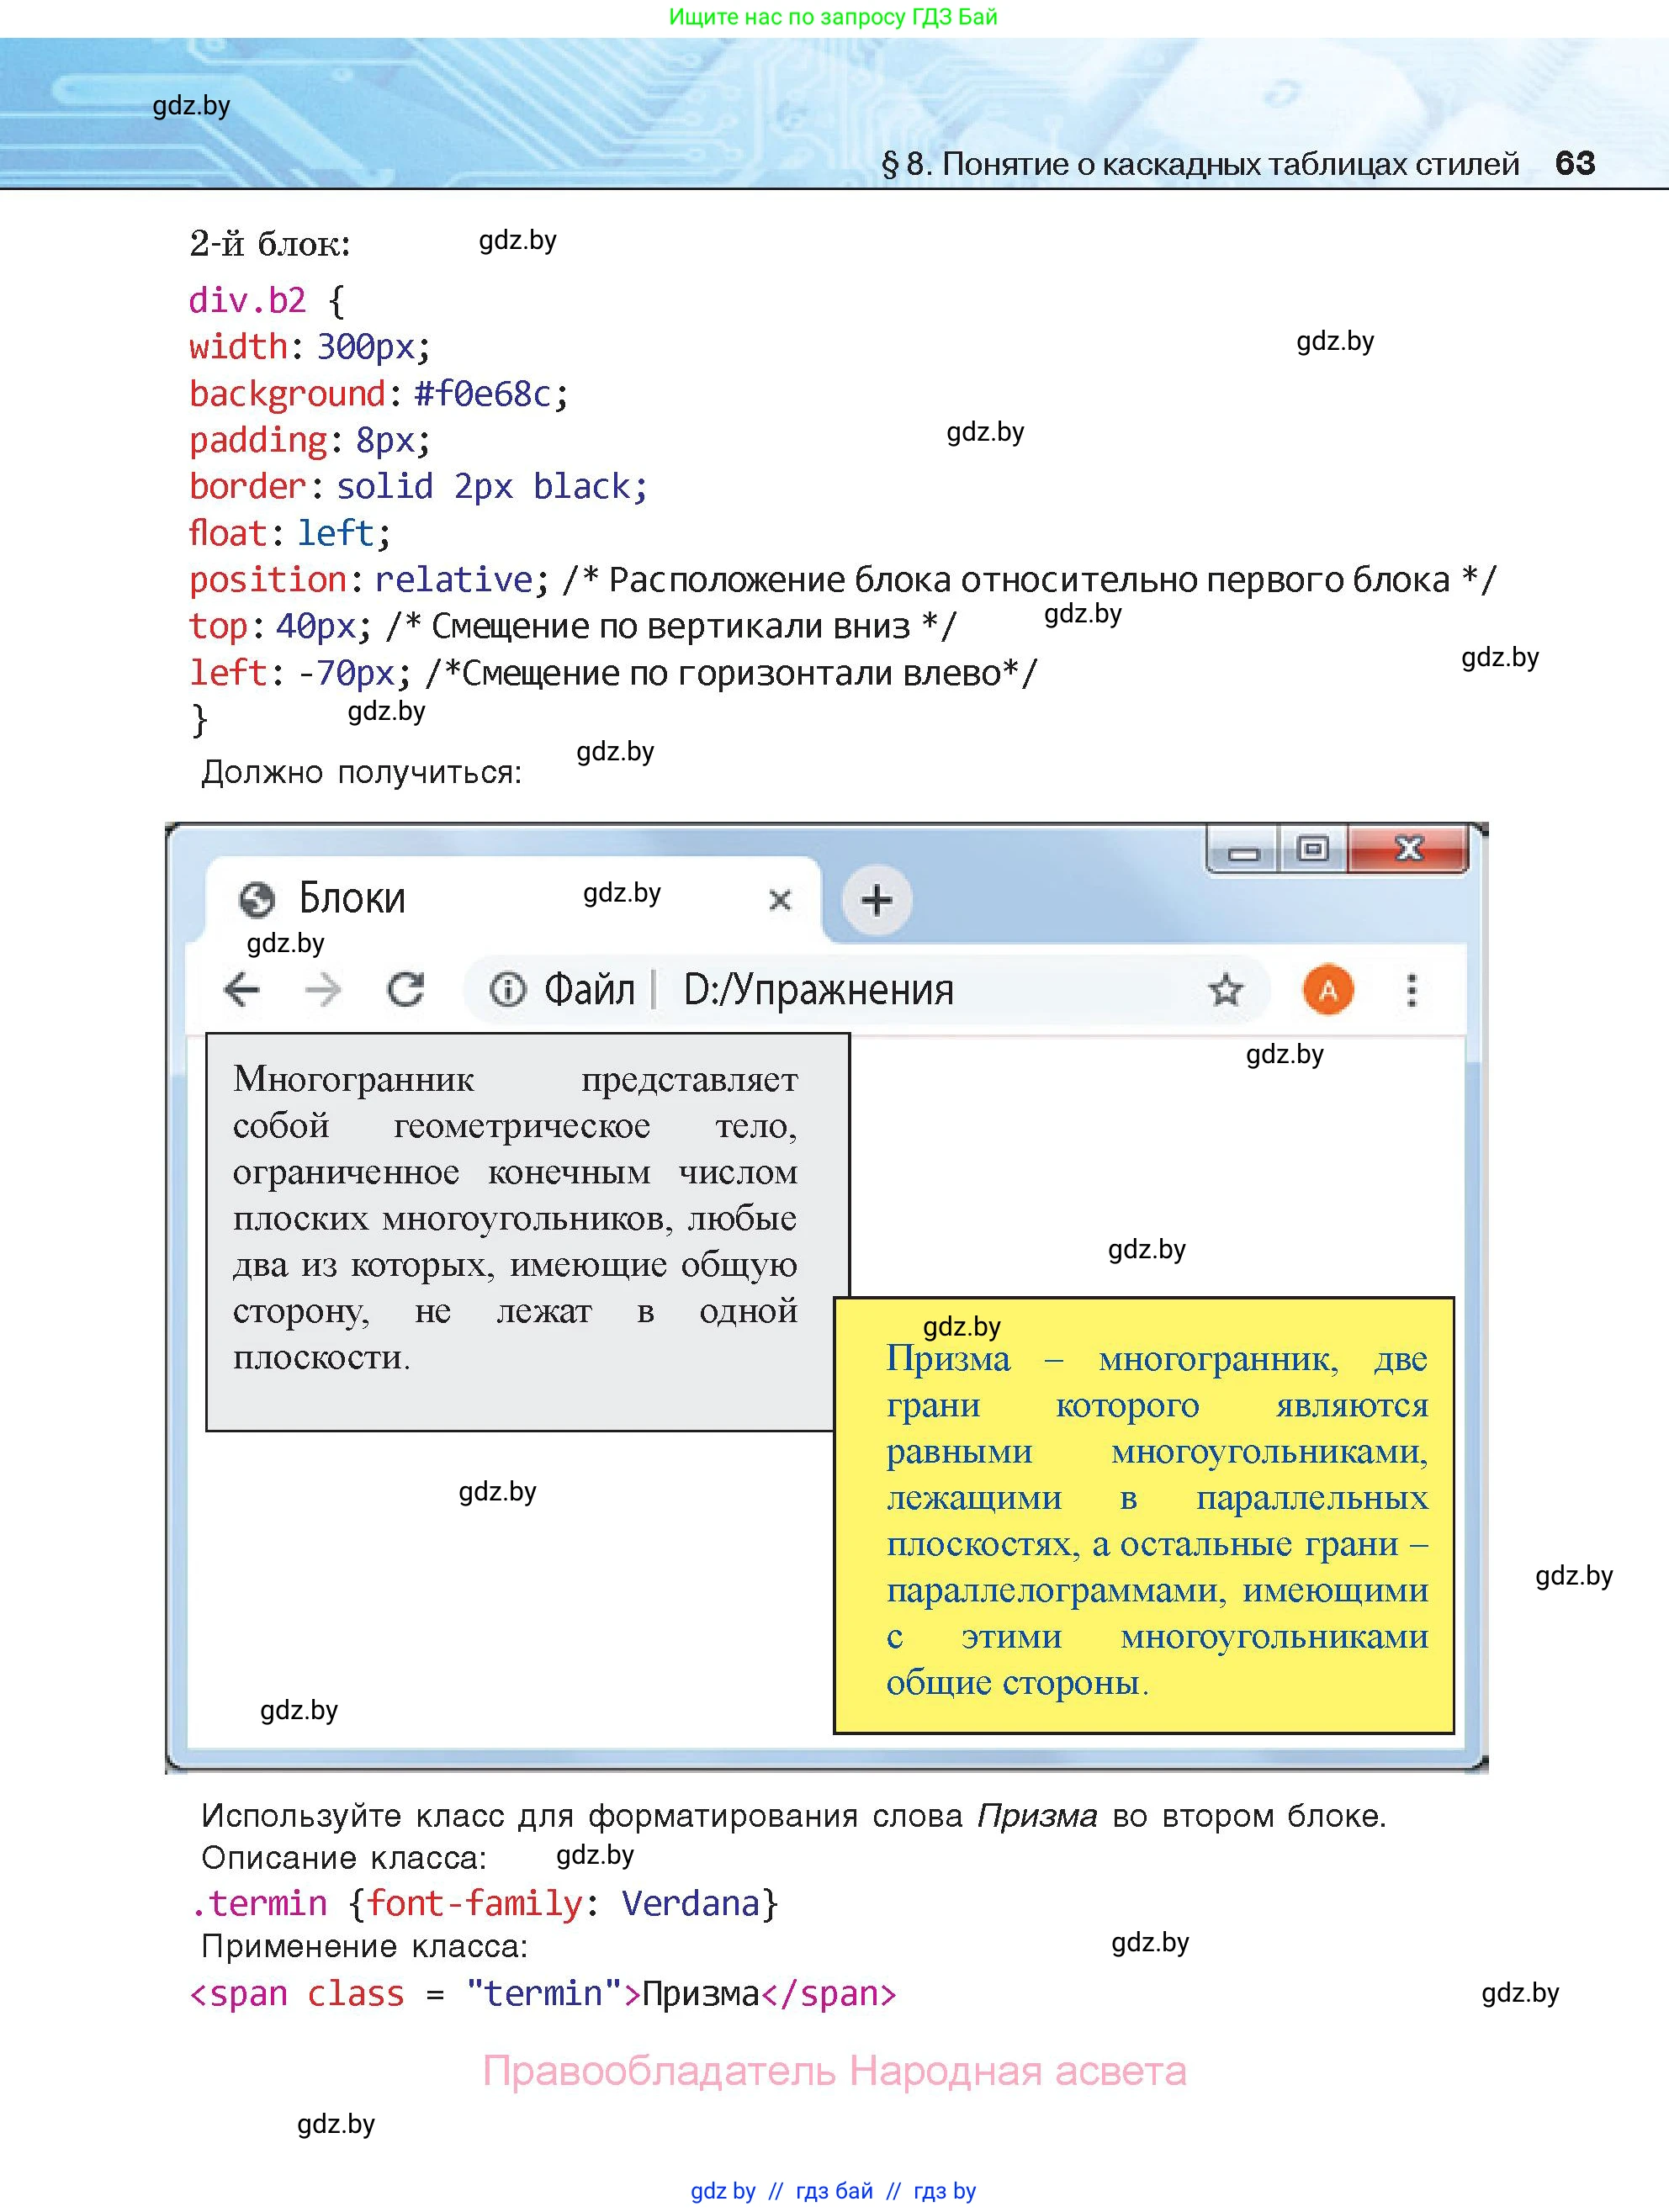Close the browser window with red X
Image resolution: width=1669 pixels, height=2212 pixels.
1408,849
